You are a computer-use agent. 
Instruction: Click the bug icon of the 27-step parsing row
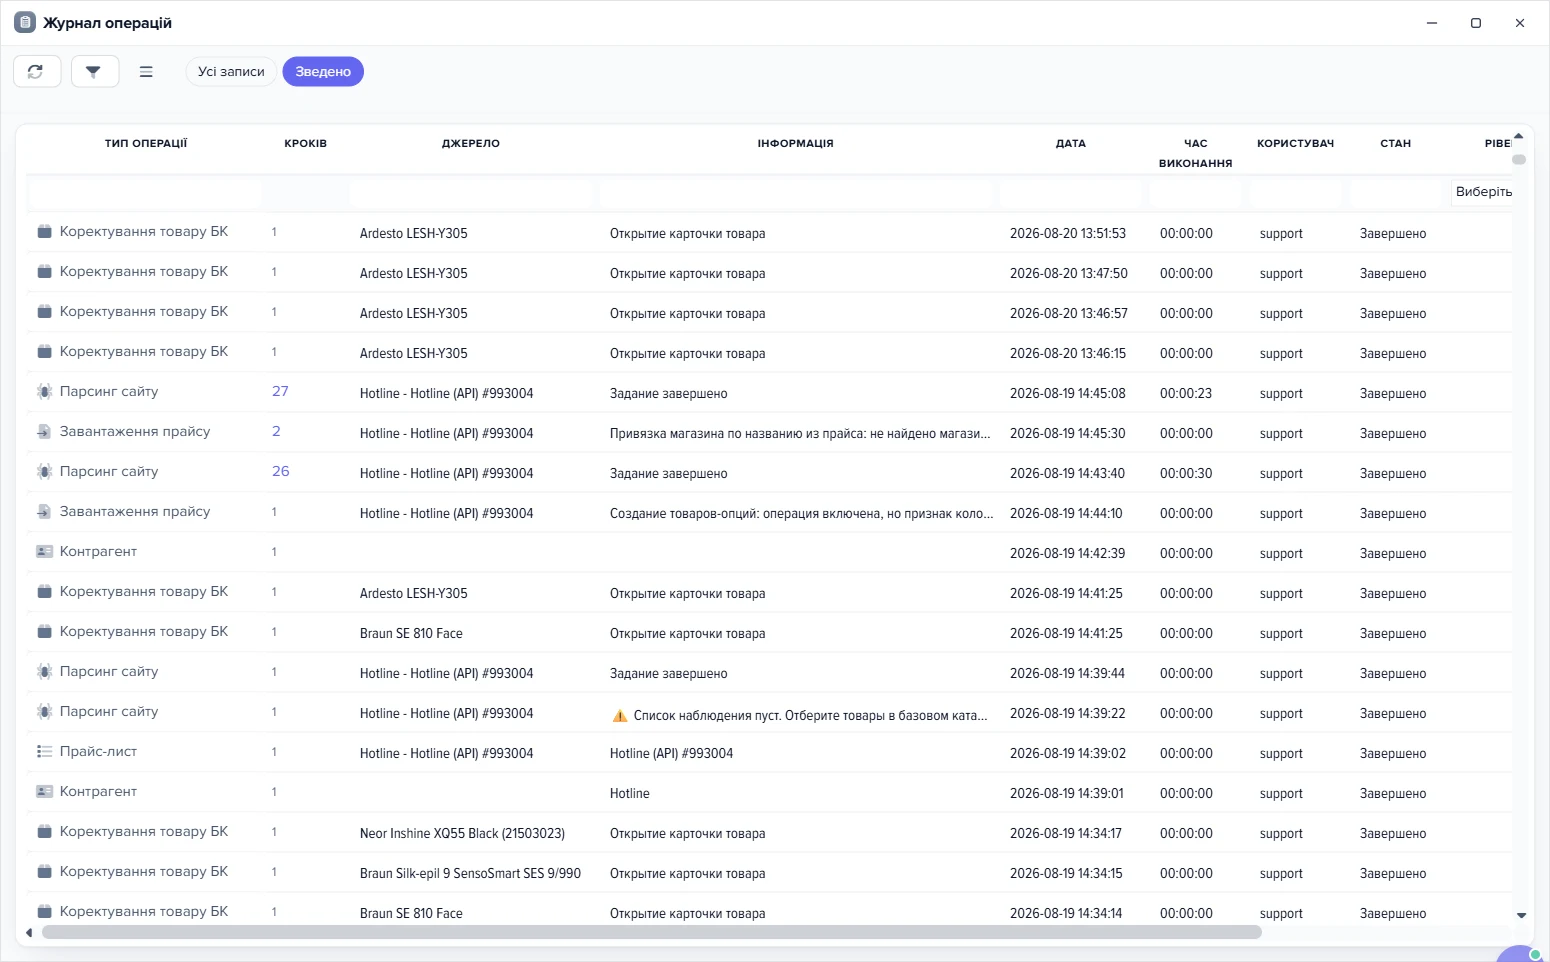tap(44, 392)
